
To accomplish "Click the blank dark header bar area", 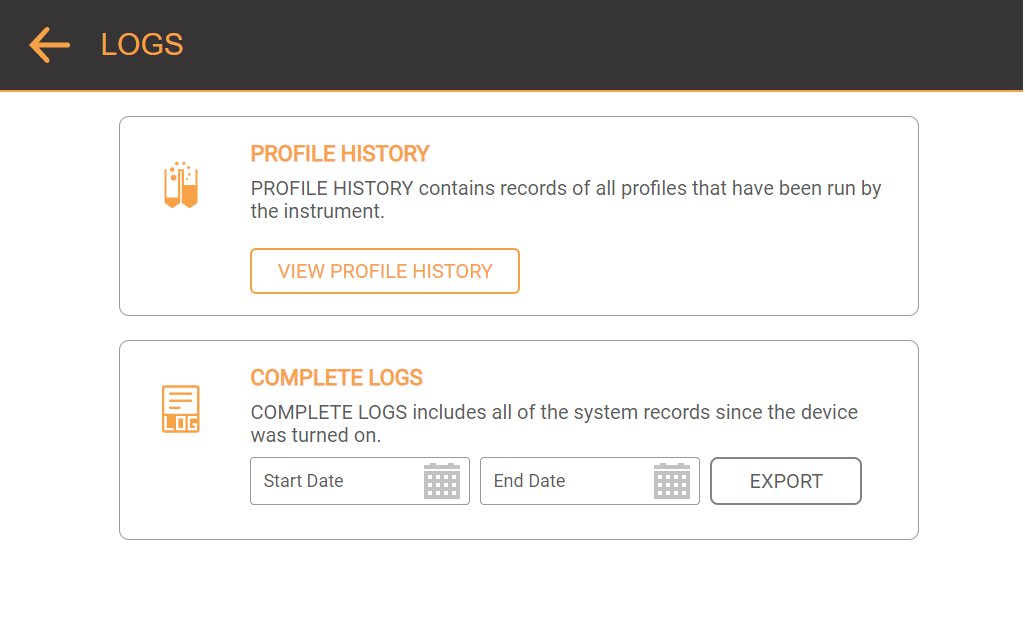I will click(x=588, y=44).
